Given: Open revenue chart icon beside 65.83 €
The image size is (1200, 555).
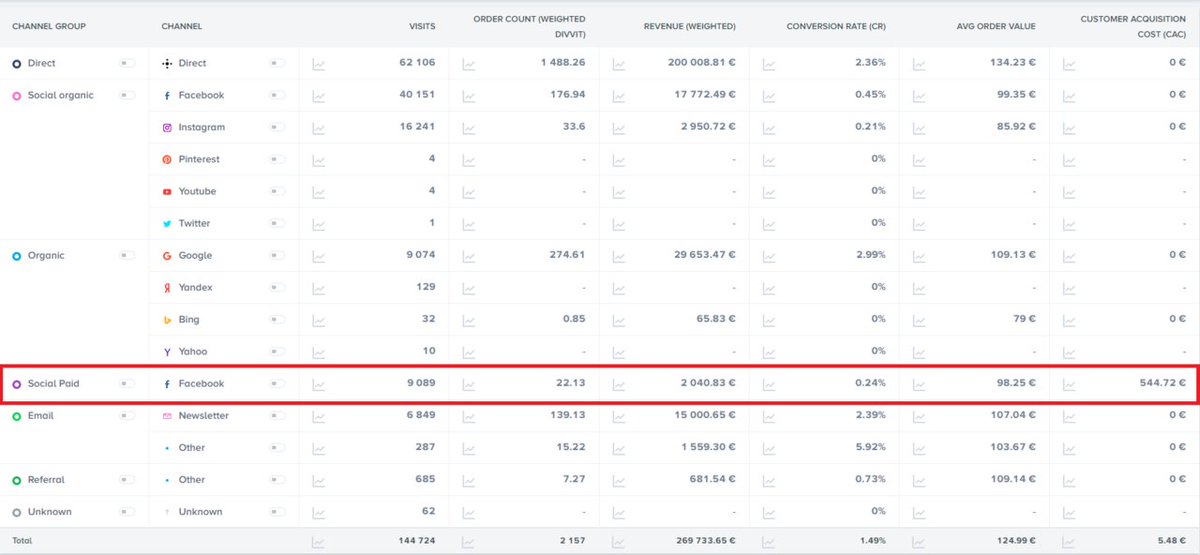Looking at the screenshot, I should click(x=619, y=320).
